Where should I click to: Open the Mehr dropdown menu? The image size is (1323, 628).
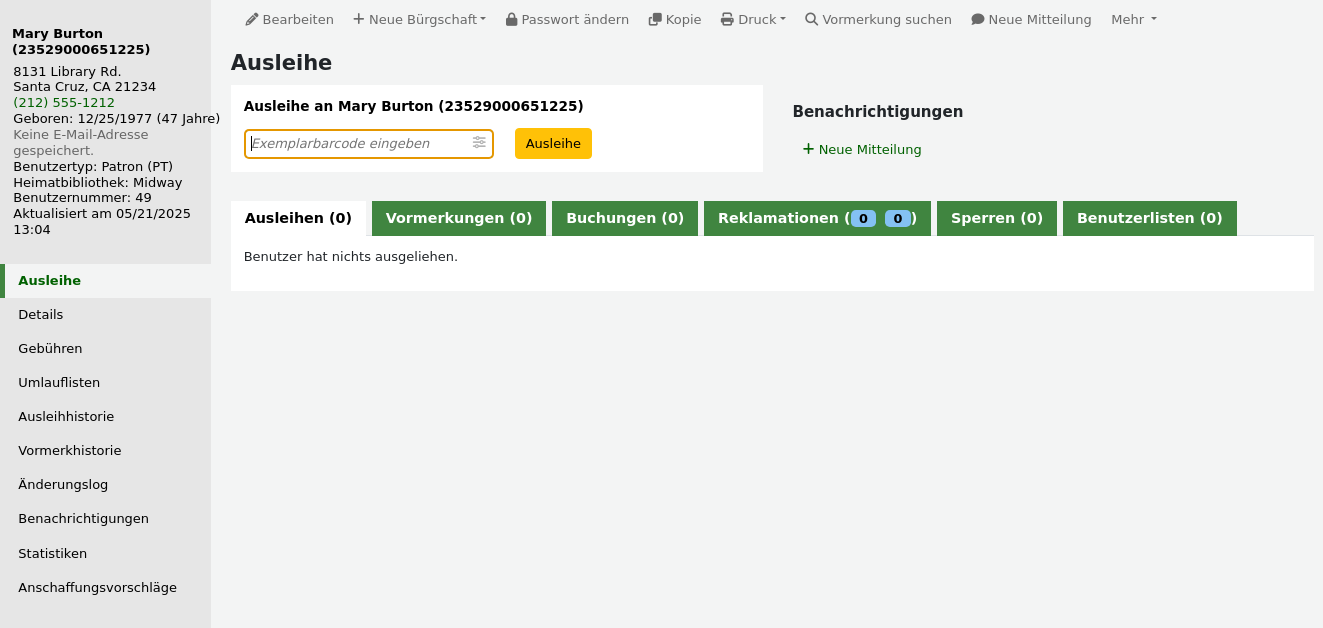tap(1134, 19)
